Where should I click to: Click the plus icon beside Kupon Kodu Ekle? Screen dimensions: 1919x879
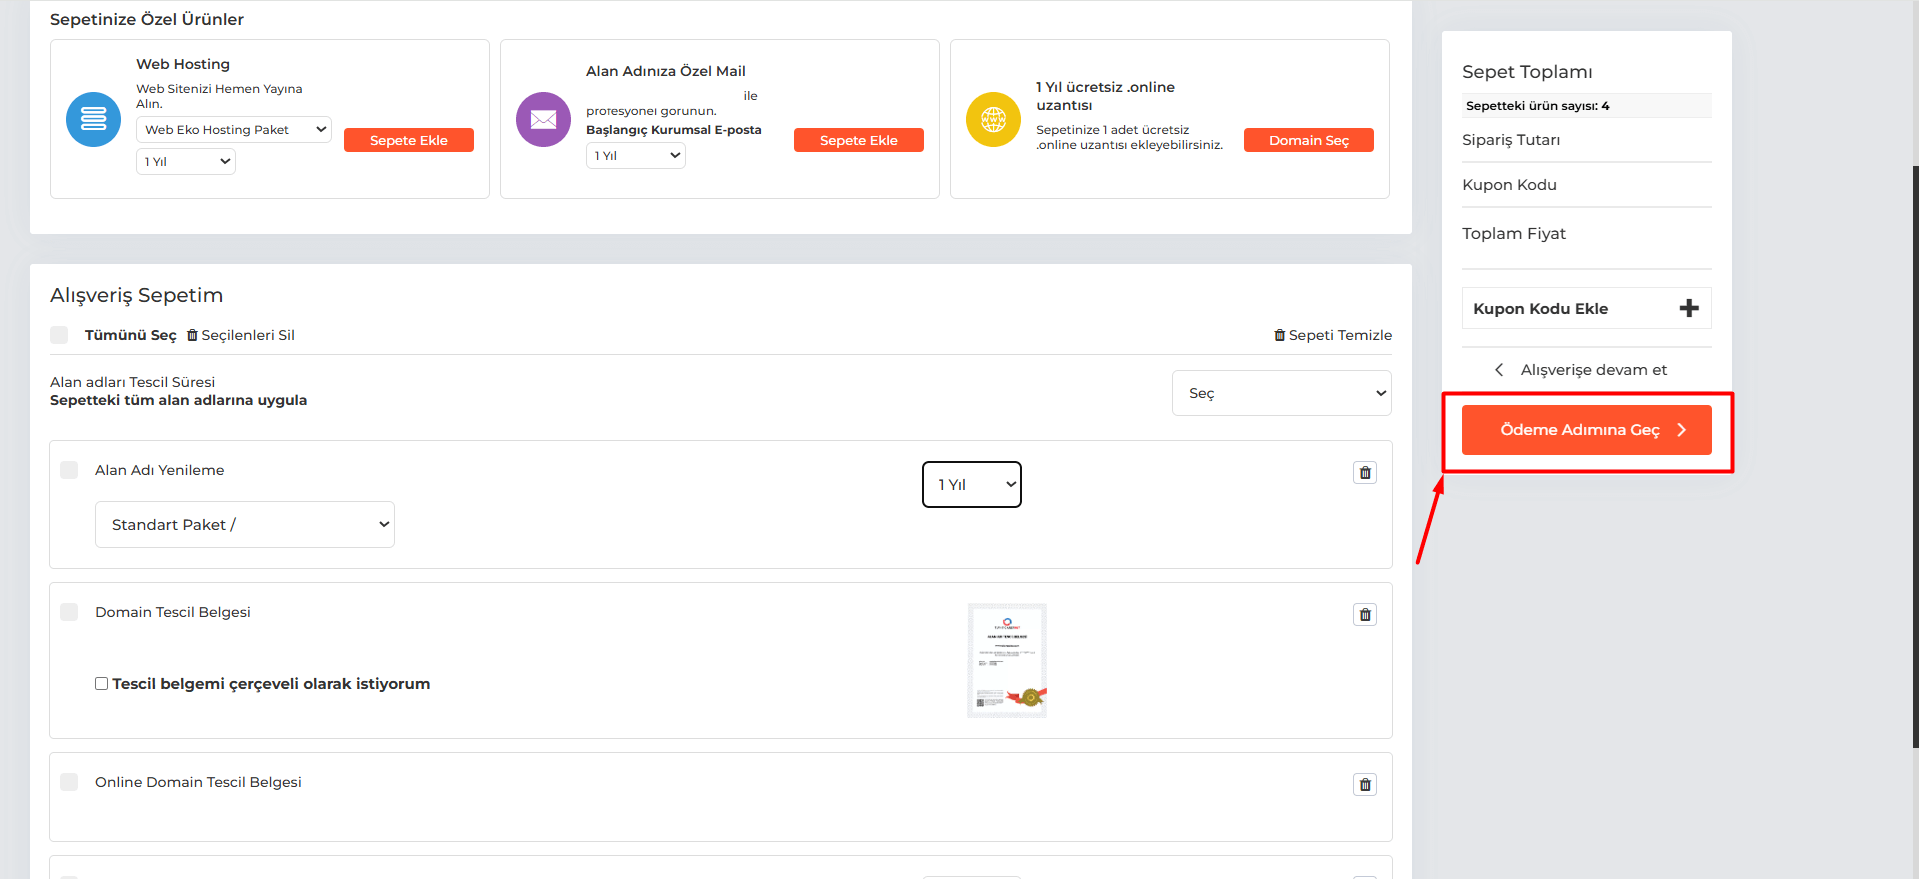[1688, 308]
